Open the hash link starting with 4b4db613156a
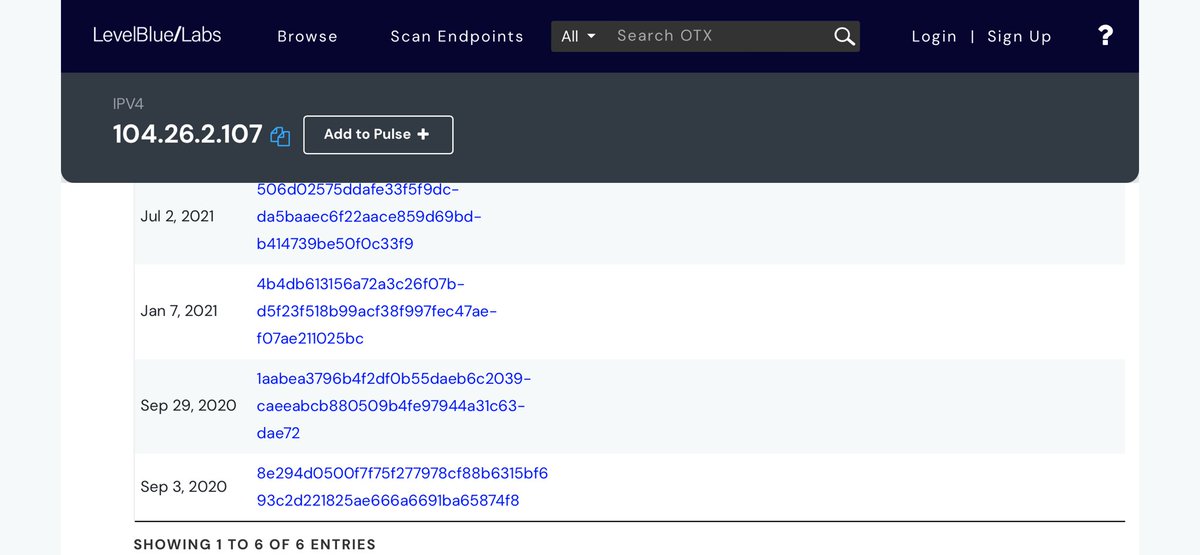This screenshot has height=555, width=1200. tap(376, 311)
